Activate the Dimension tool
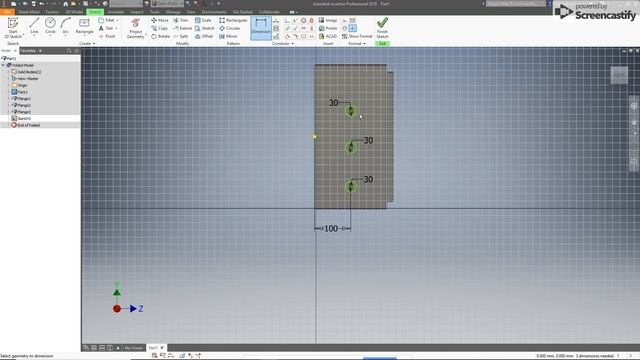640x360 pixels. pos(261,28)
